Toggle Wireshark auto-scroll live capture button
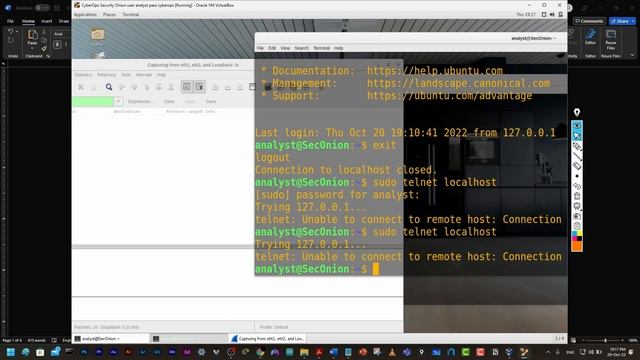640x360 pixels. coord(199,87)
